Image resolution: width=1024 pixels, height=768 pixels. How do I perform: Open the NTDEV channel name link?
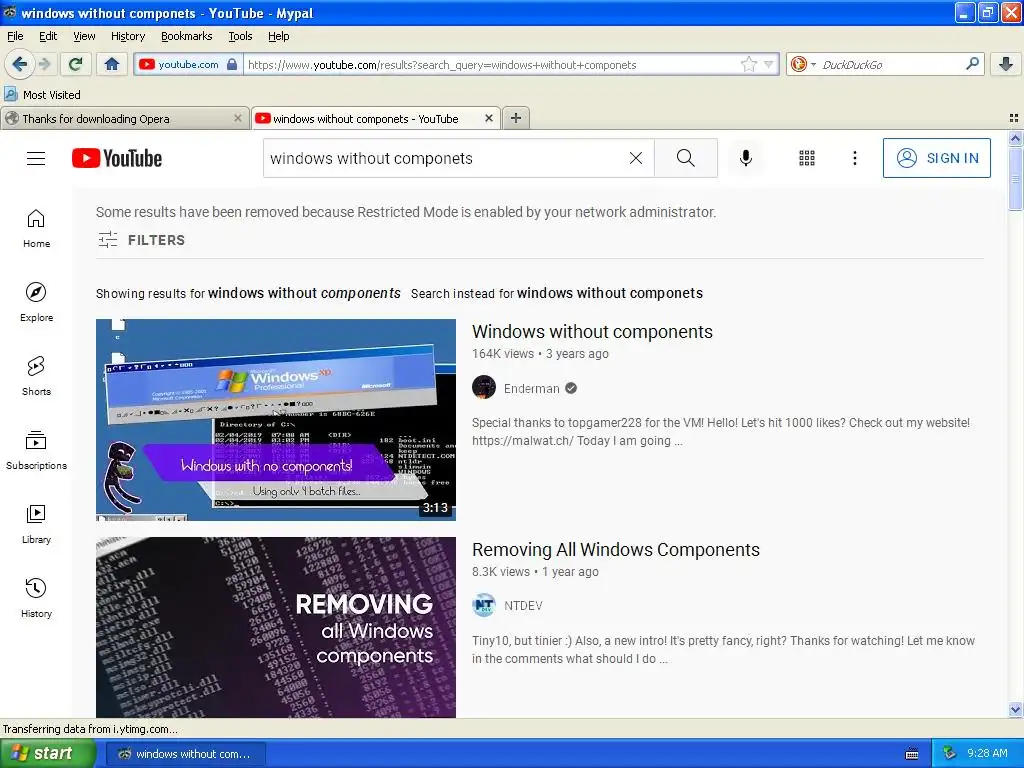523,606
